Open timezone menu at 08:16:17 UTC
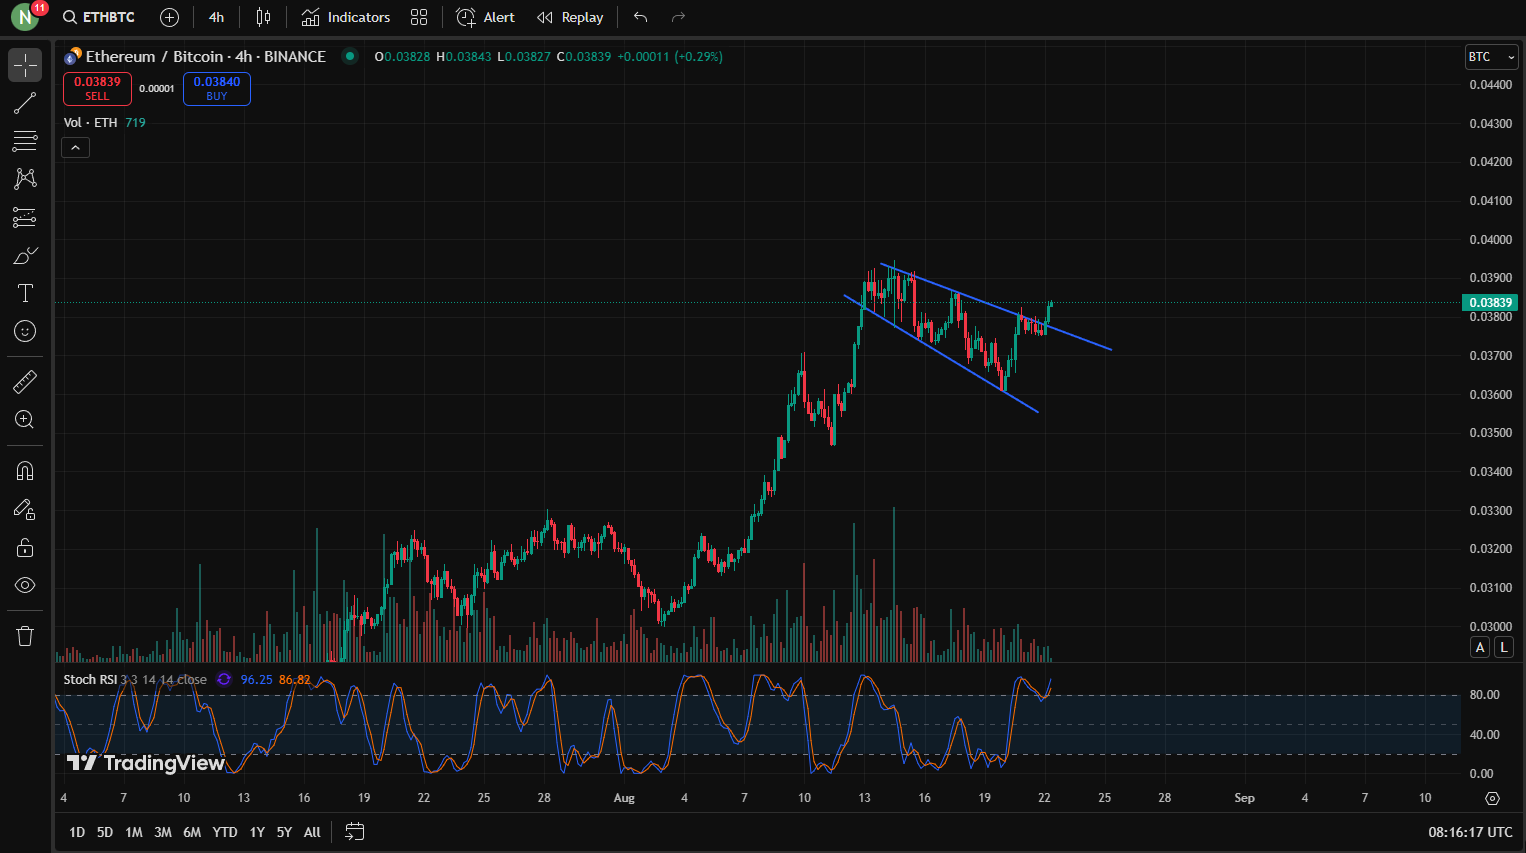This screenshot has height=853, width=1526. click(x=1470, y=832)
